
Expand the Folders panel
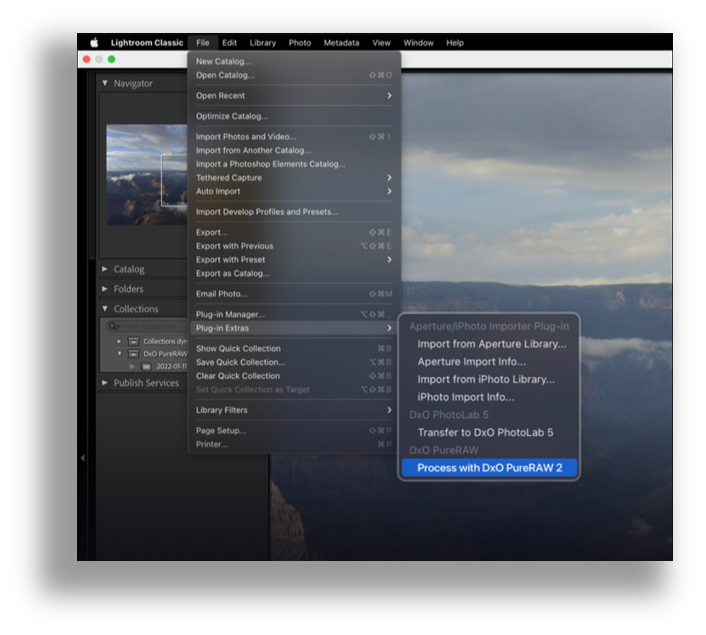(x=105, y=289)
